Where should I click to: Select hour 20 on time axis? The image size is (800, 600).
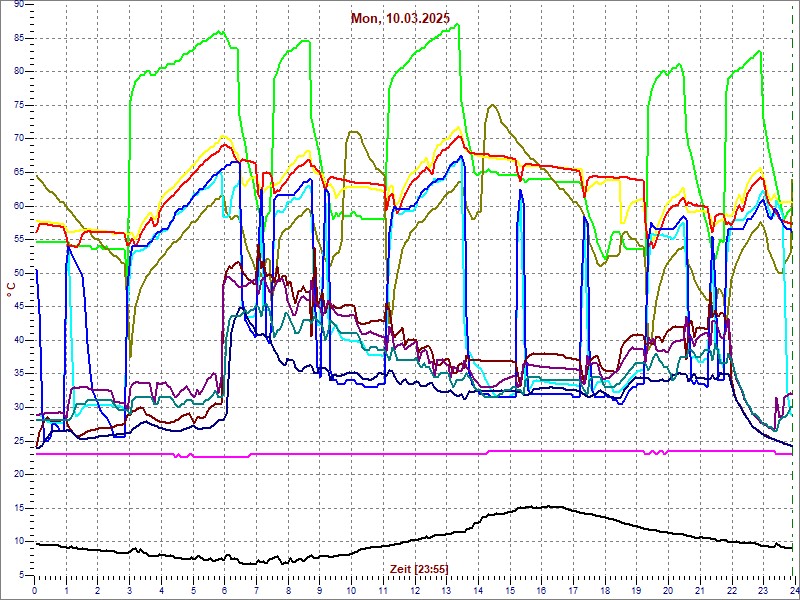667,590
